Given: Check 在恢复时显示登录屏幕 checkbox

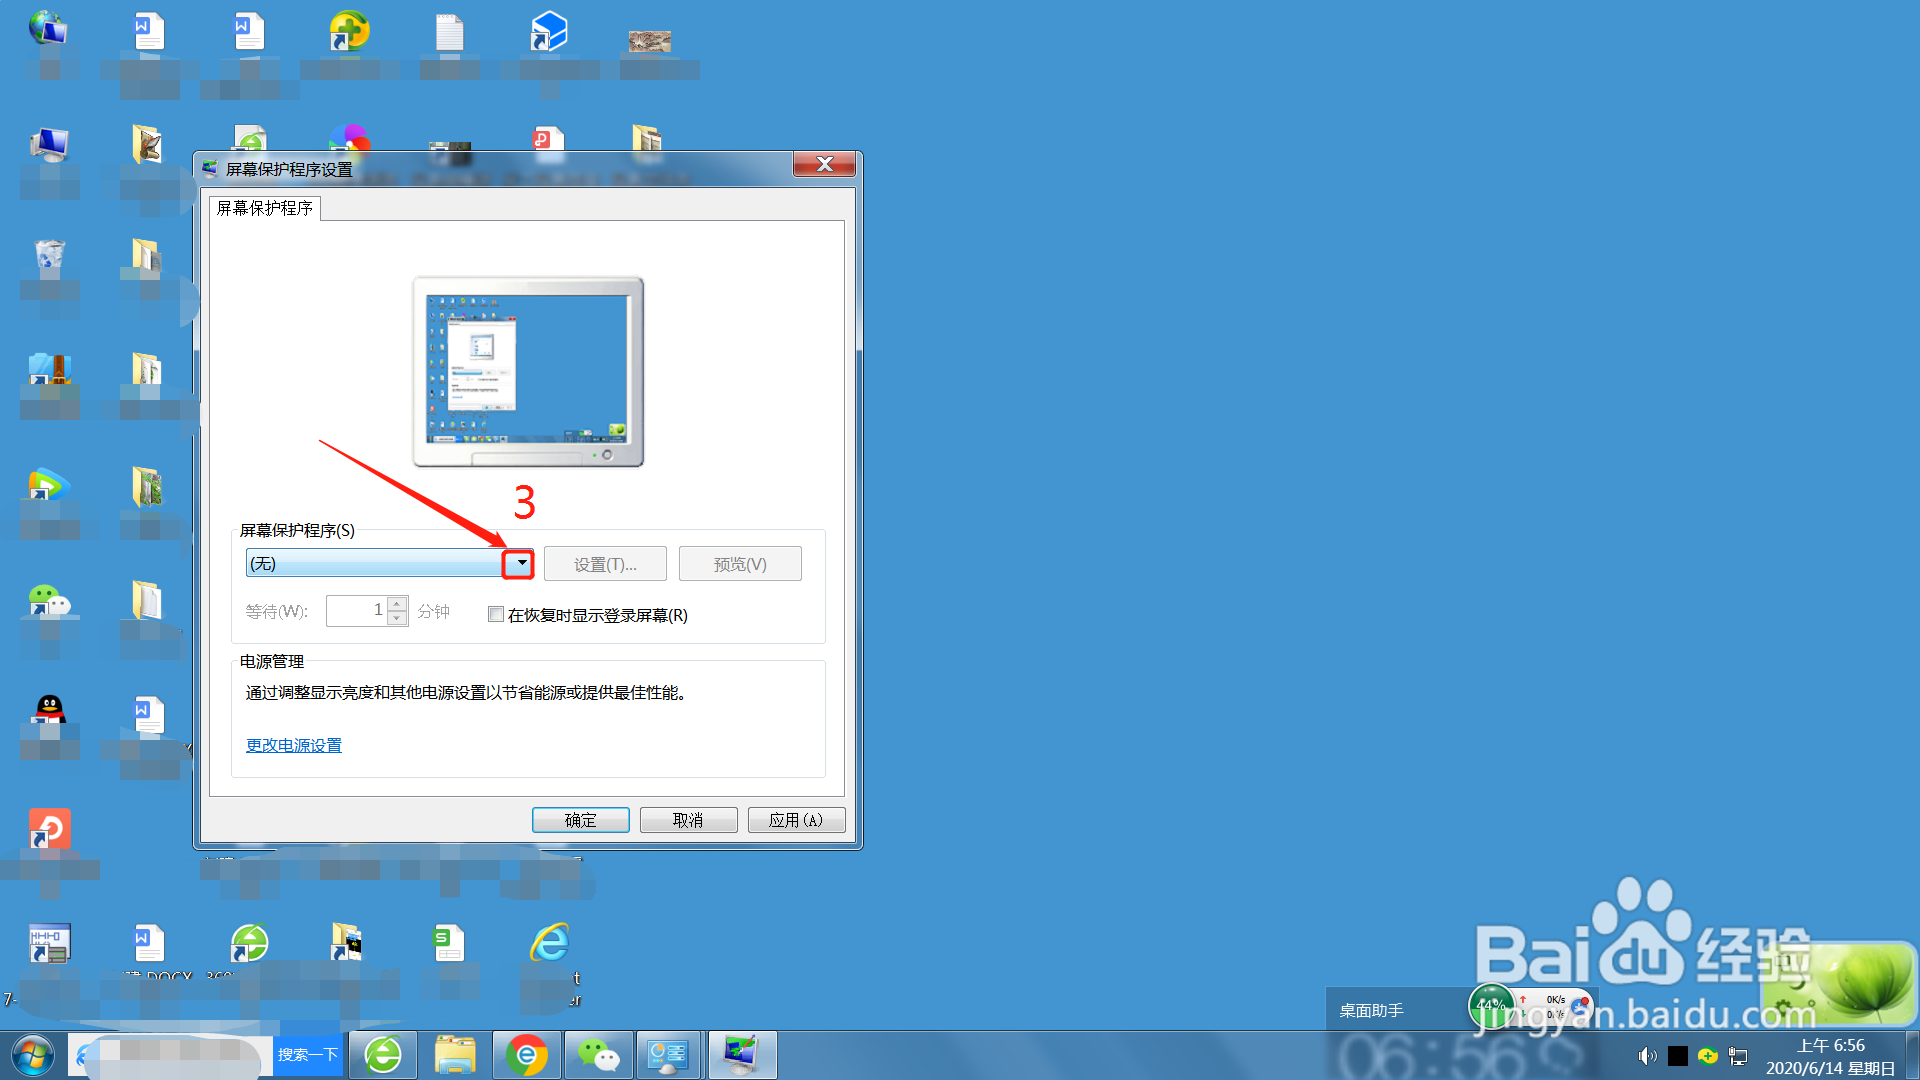Looking at the screenshot, I should point(496,615).
